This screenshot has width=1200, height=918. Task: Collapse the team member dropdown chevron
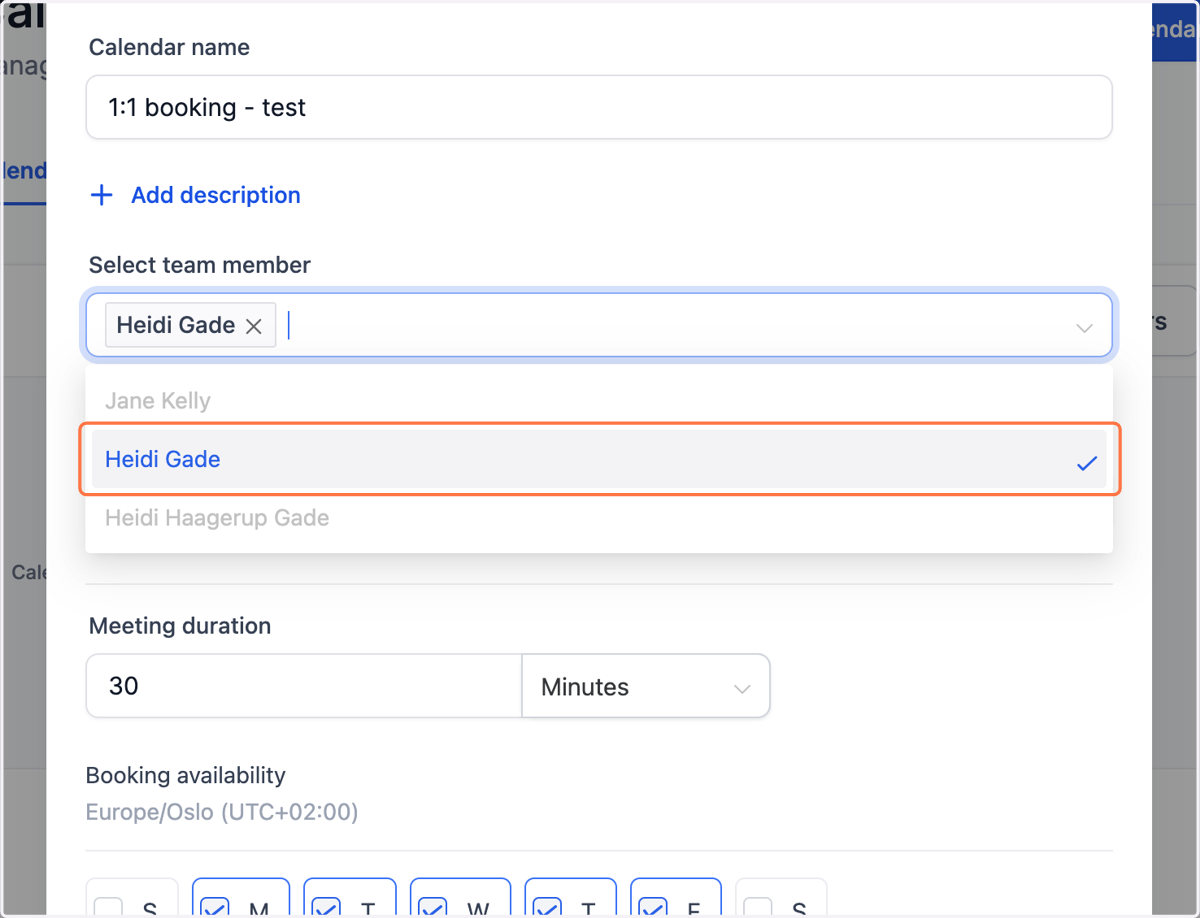click(x=1084, y=327)
